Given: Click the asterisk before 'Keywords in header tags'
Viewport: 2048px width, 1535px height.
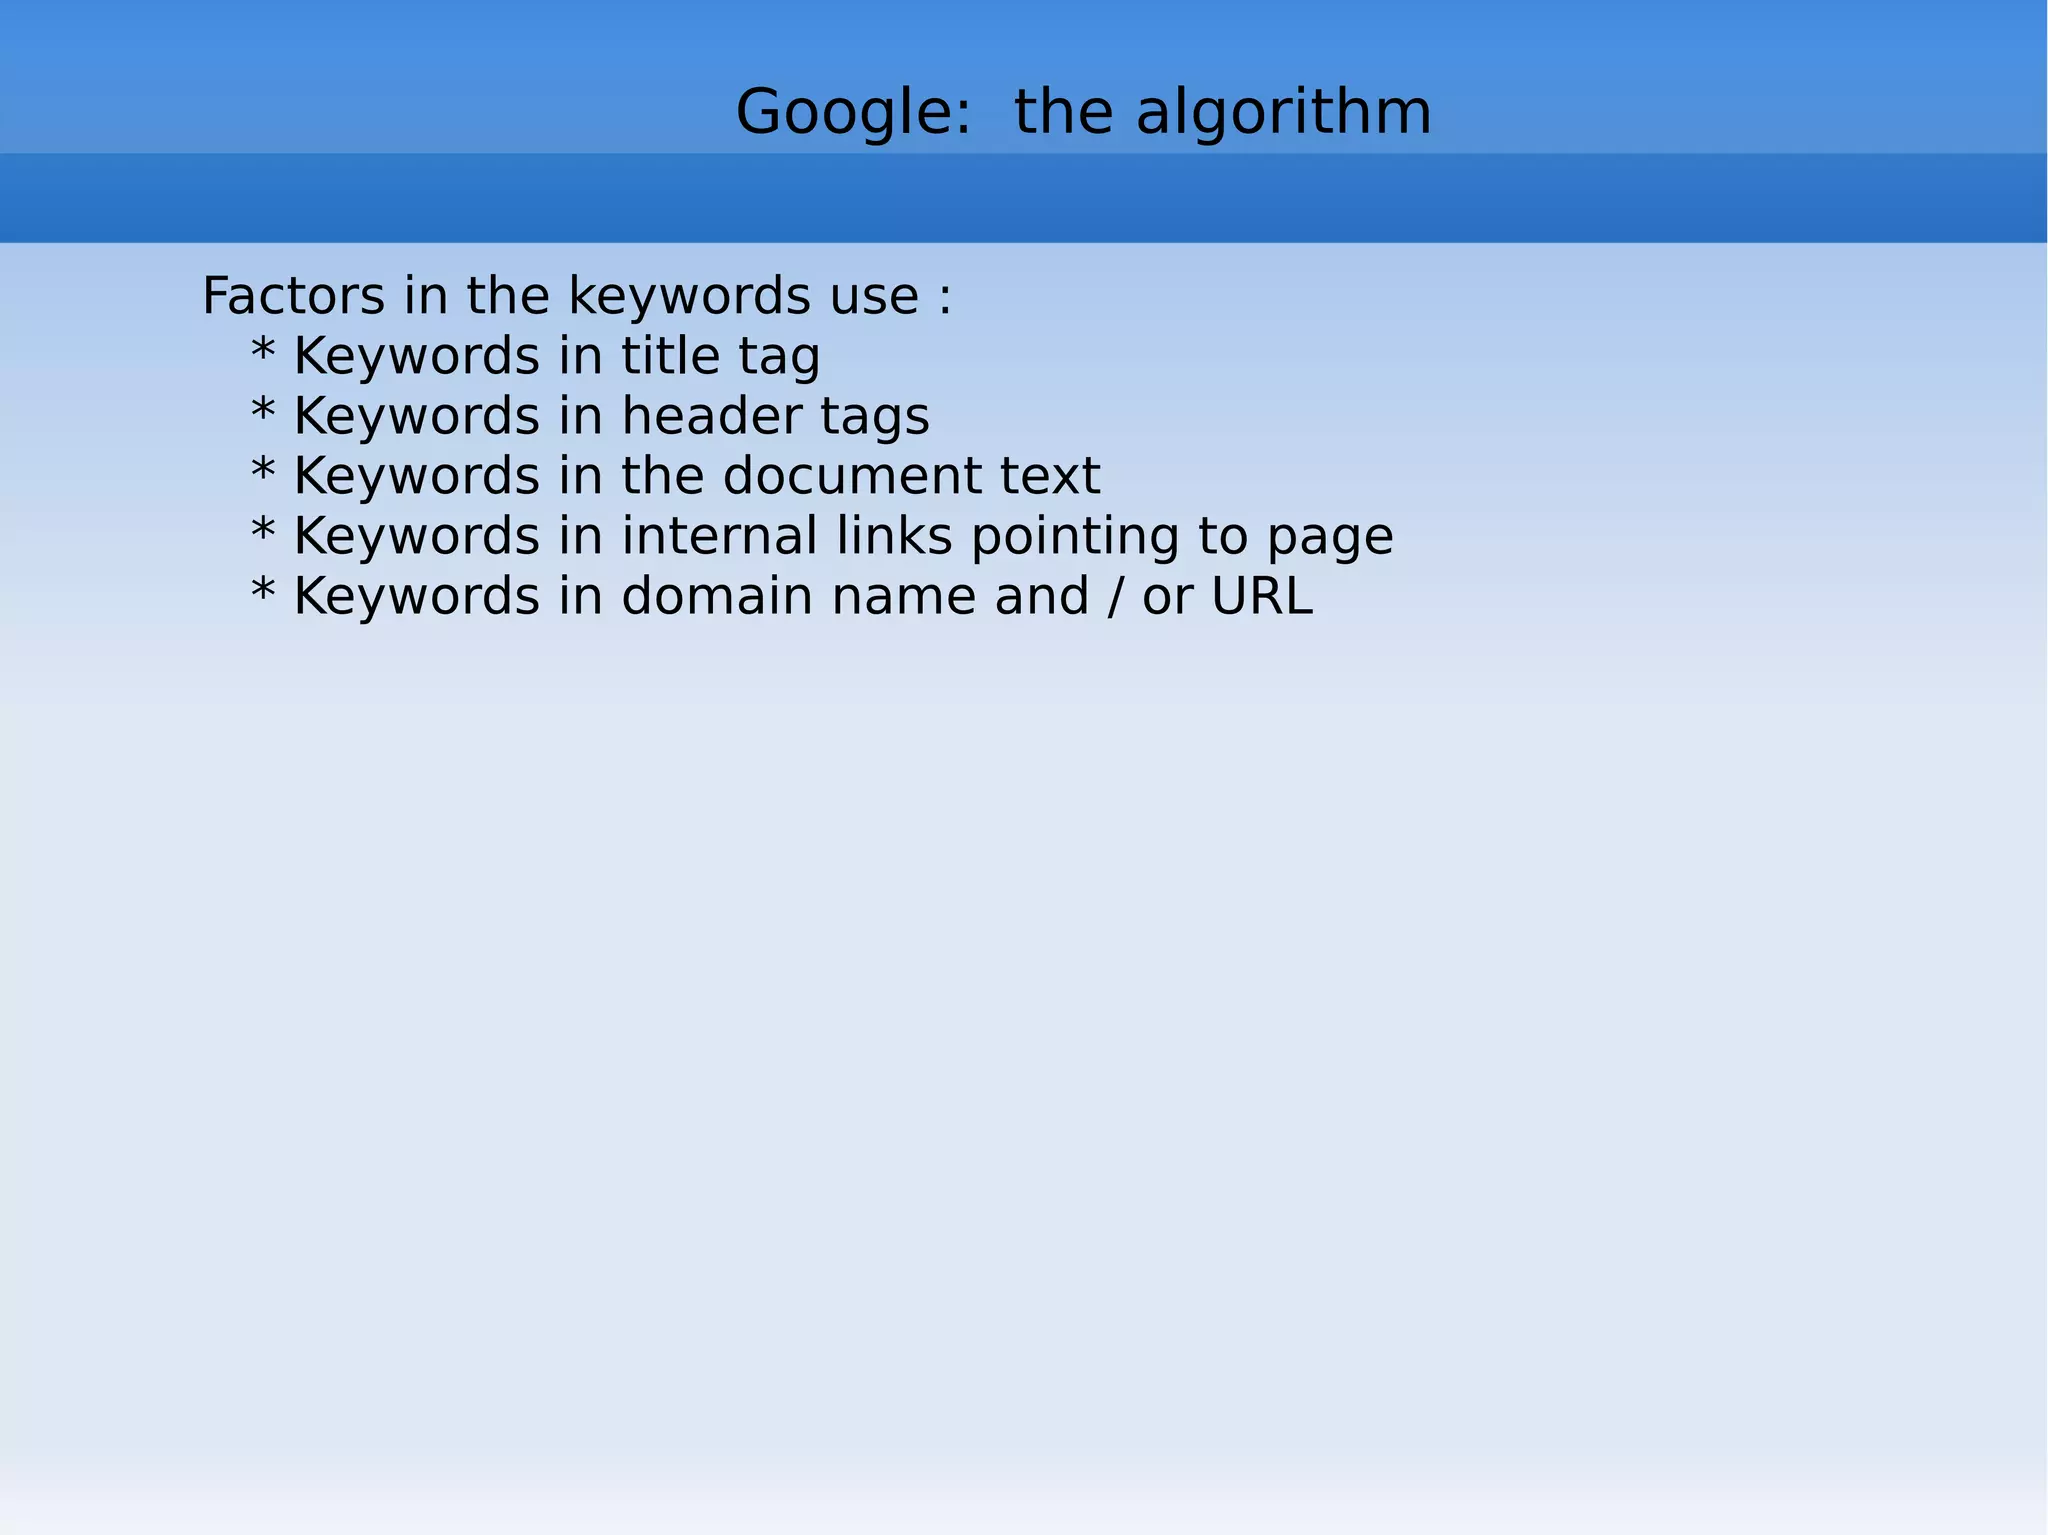Looking at the screenshot, I should point(263,410).
